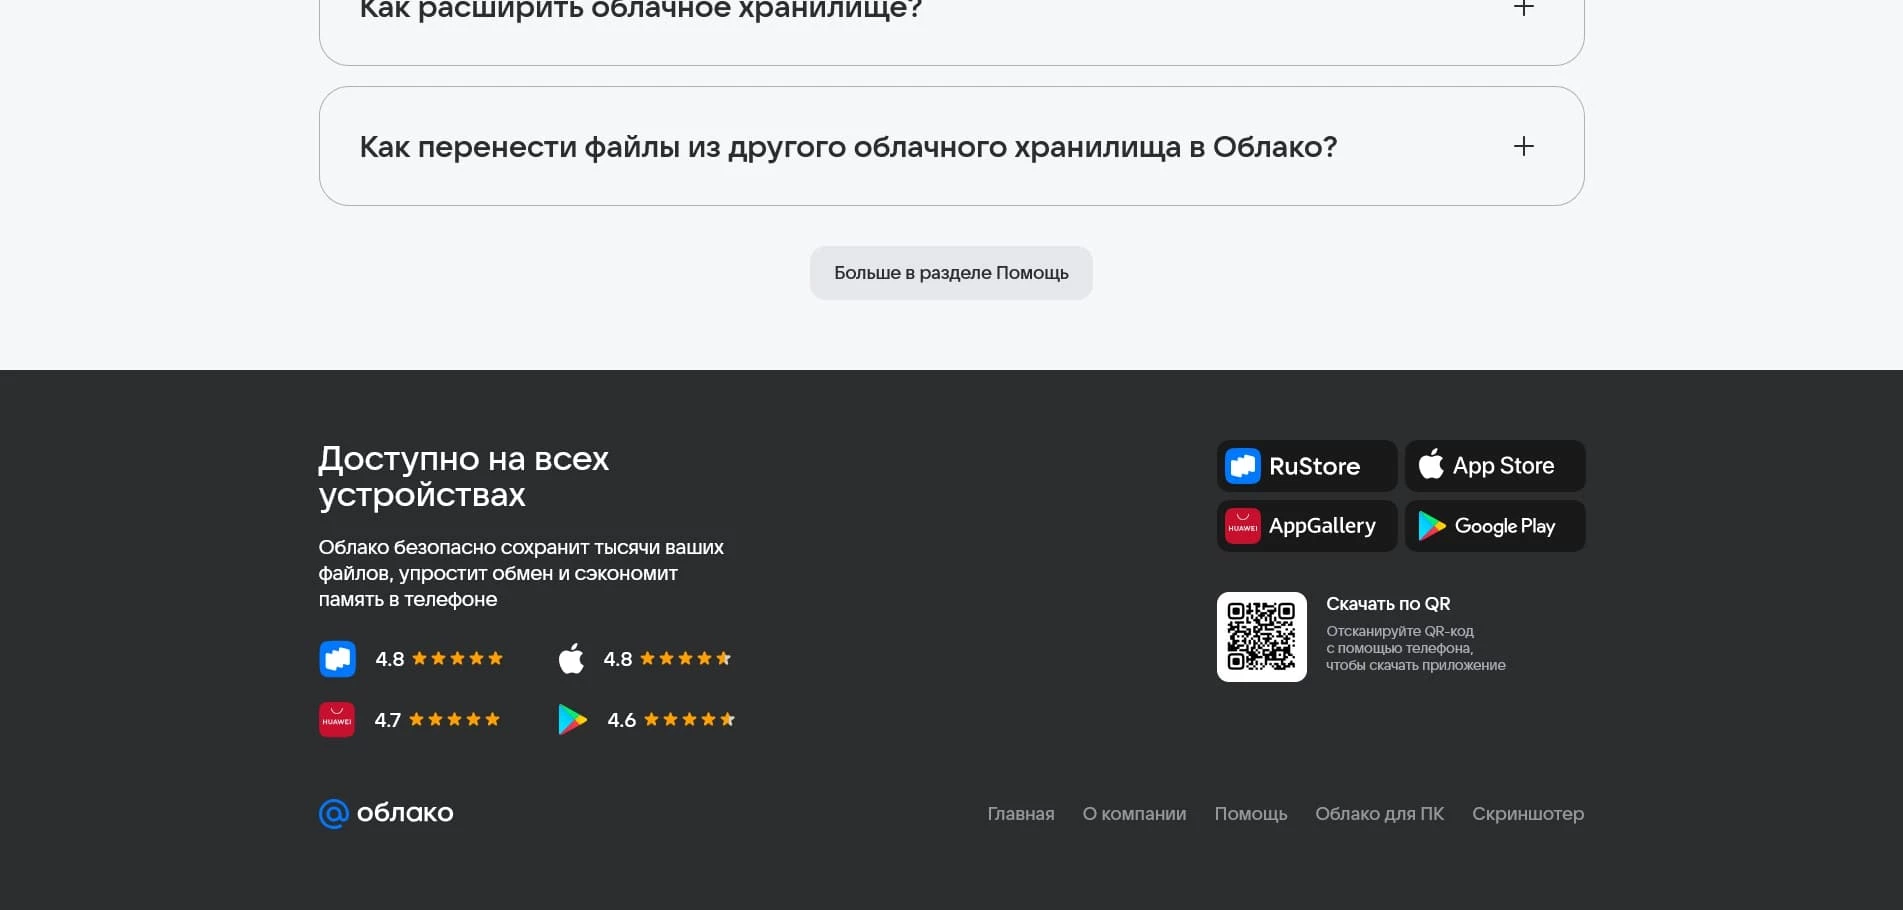Viewport: 1903px width, 910px height.
Task: Click the Google Play rating icon
Action: coord(572,720)
